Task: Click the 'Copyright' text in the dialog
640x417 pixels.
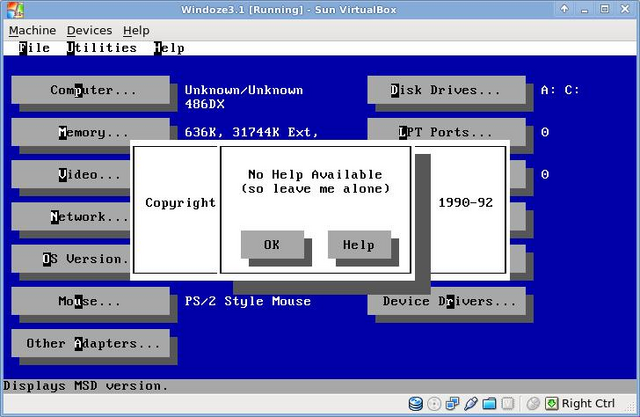Action: [x=180, y=202]
